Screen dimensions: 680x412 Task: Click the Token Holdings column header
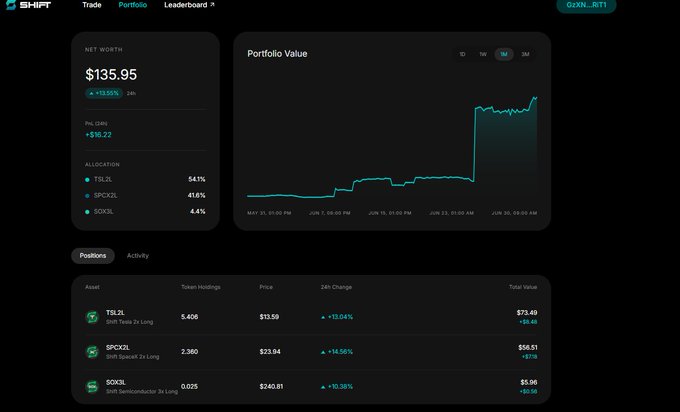click(x=201, y=287)
